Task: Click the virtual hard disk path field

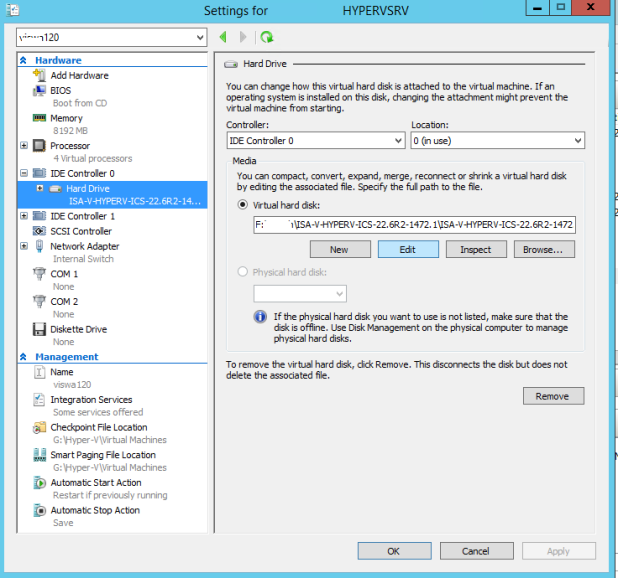Action: click(x=414, y=225)
